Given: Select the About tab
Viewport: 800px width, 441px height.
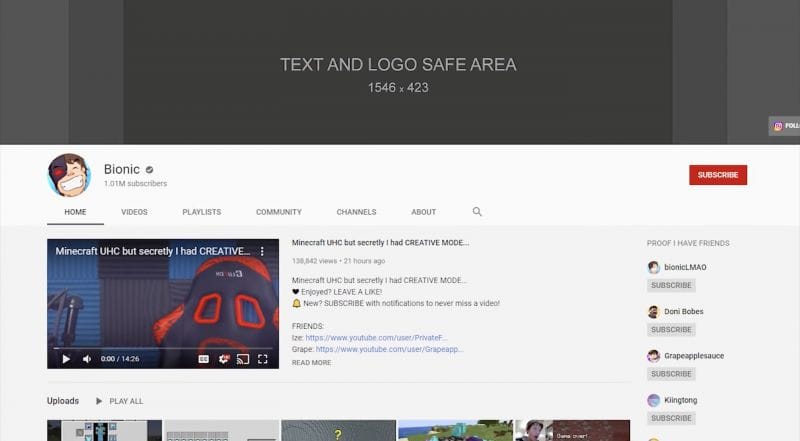Looking at the screenshot, I should [423, 212].
